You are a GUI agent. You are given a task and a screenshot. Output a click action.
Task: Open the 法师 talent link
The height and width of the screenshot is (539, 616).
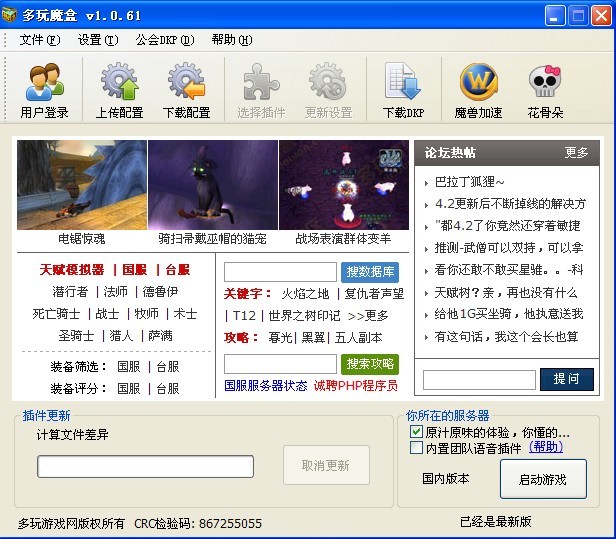click(x=116, y=292)
